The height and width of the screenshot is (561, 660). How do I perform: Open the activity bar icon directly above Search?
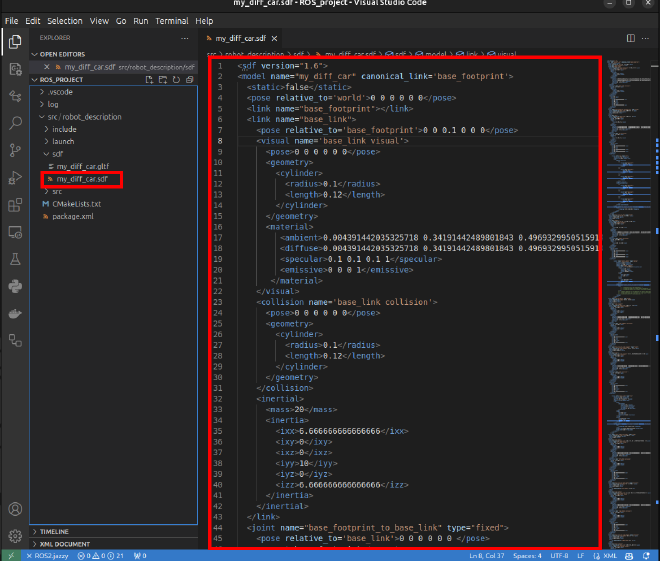point(15,96)
